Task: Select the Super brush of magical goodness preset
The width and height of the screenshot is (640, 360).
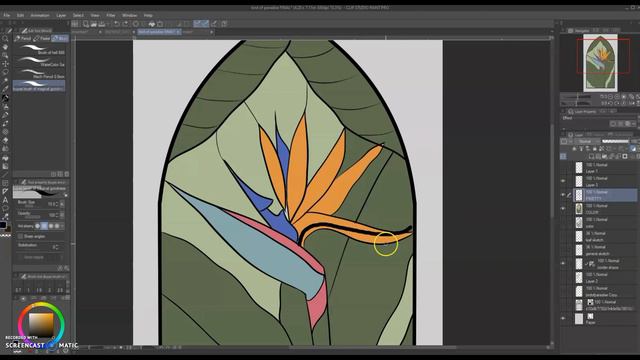Action: (39, 86)
